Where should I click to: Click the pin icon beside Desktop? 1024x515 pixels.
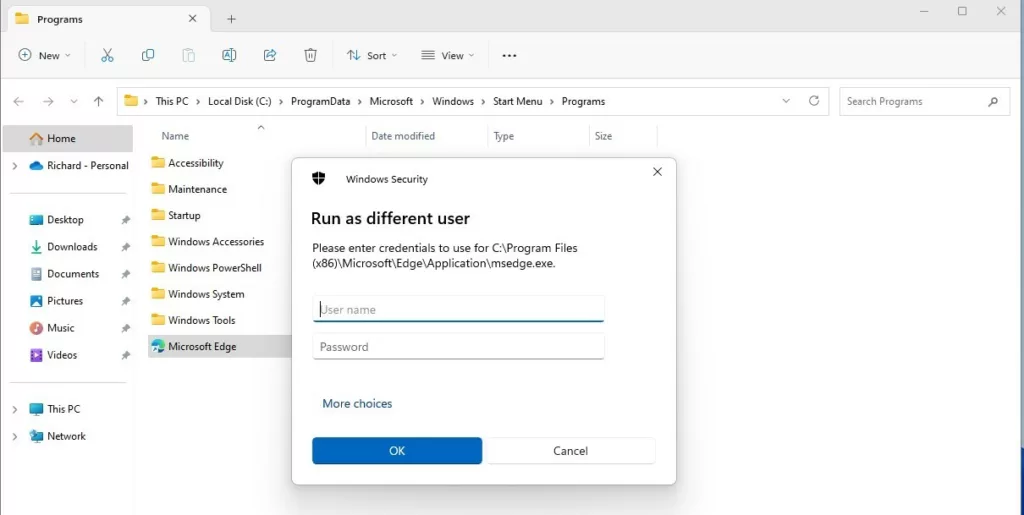[x=125, y=221]
